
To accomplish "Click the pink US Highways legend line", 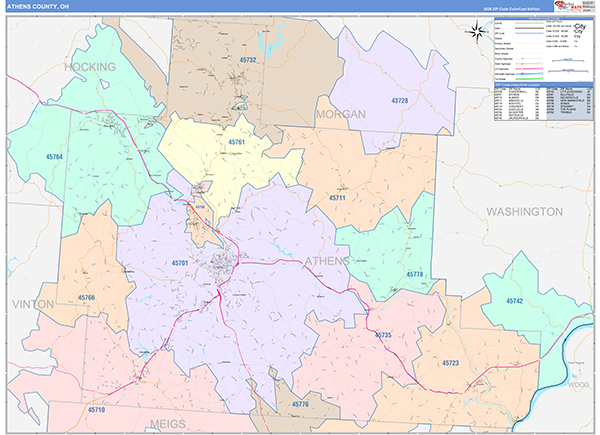I will 529,69.
